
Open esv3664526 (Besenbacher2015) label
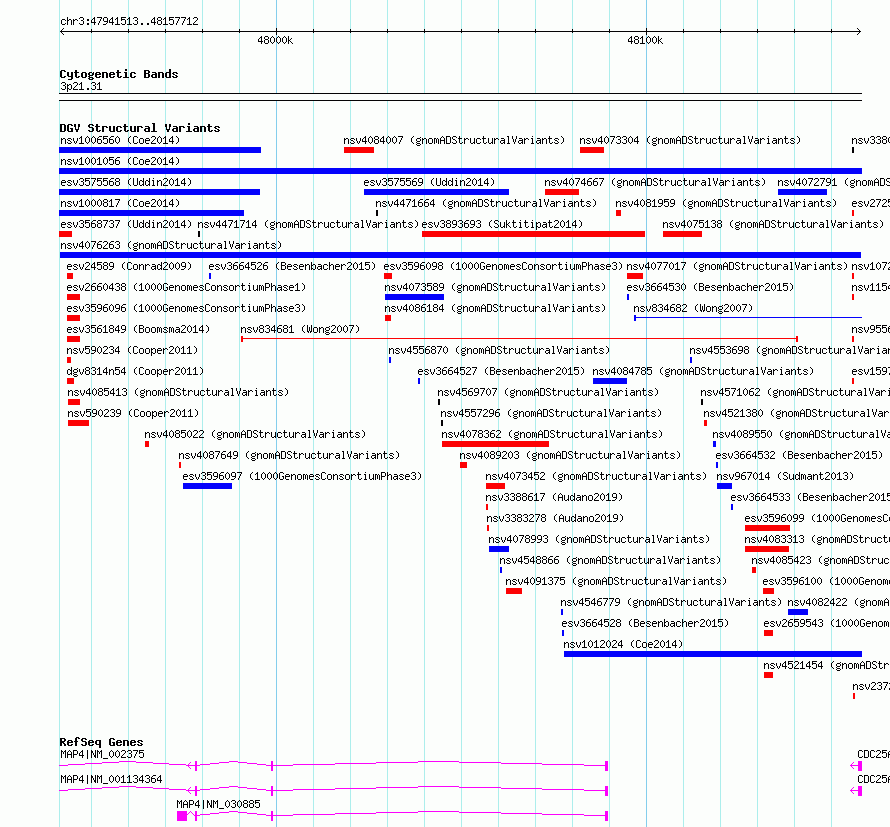[292, 266]
